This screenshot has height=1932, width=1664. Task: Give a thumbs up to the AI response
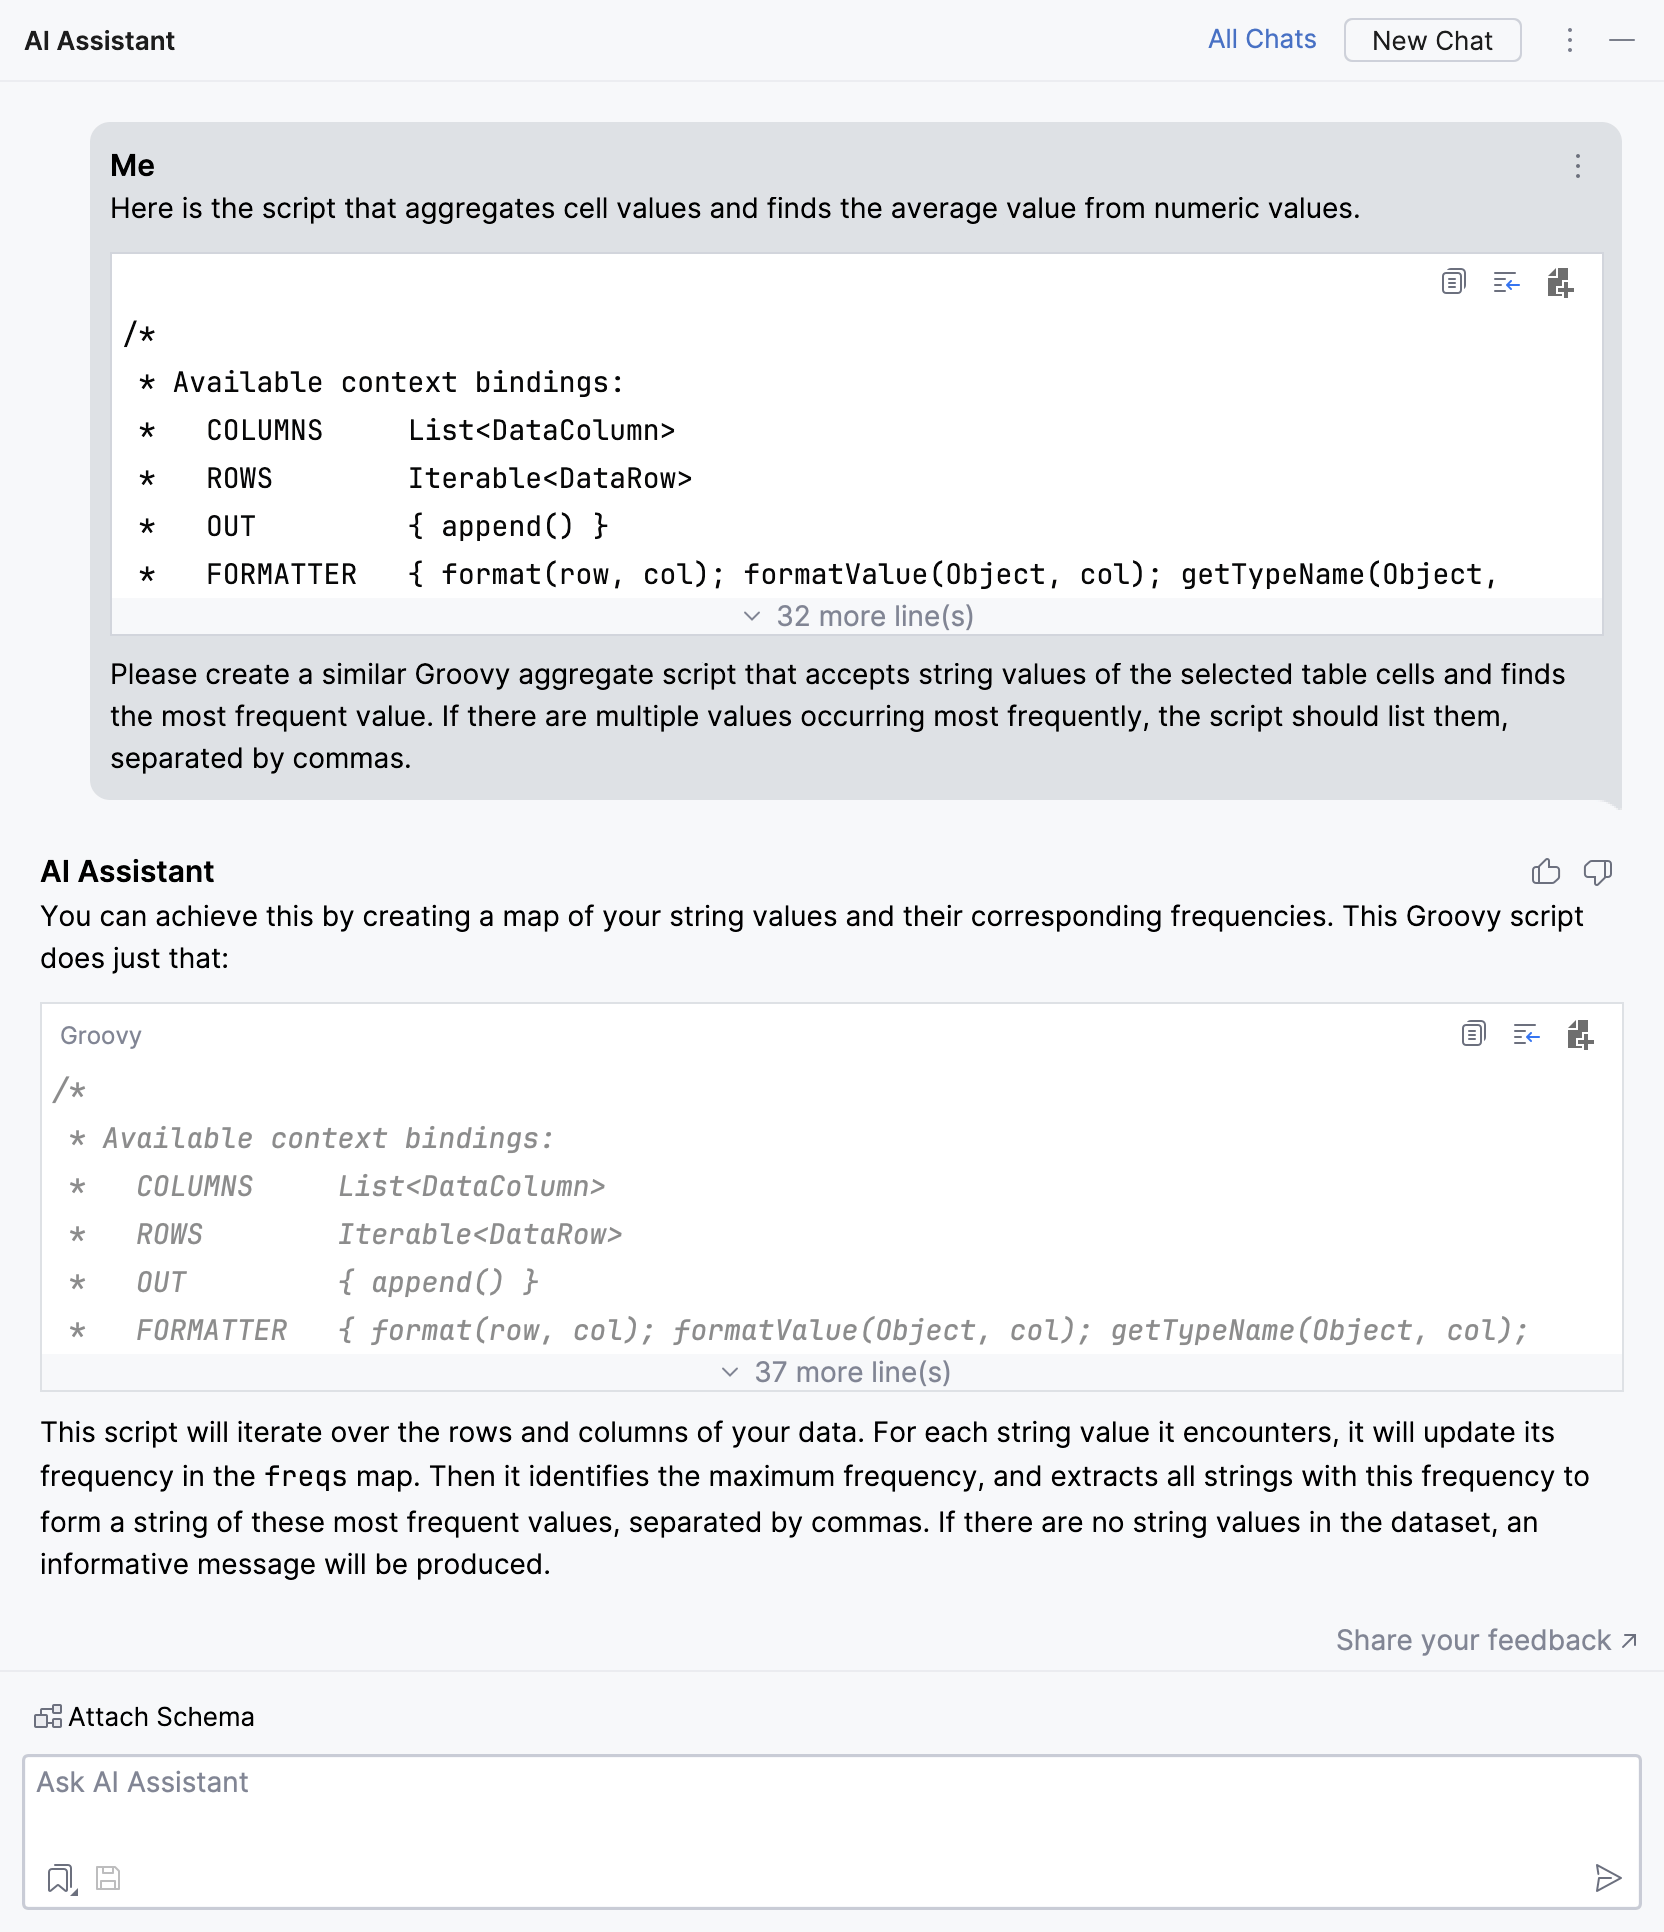tap(1545, 871)
